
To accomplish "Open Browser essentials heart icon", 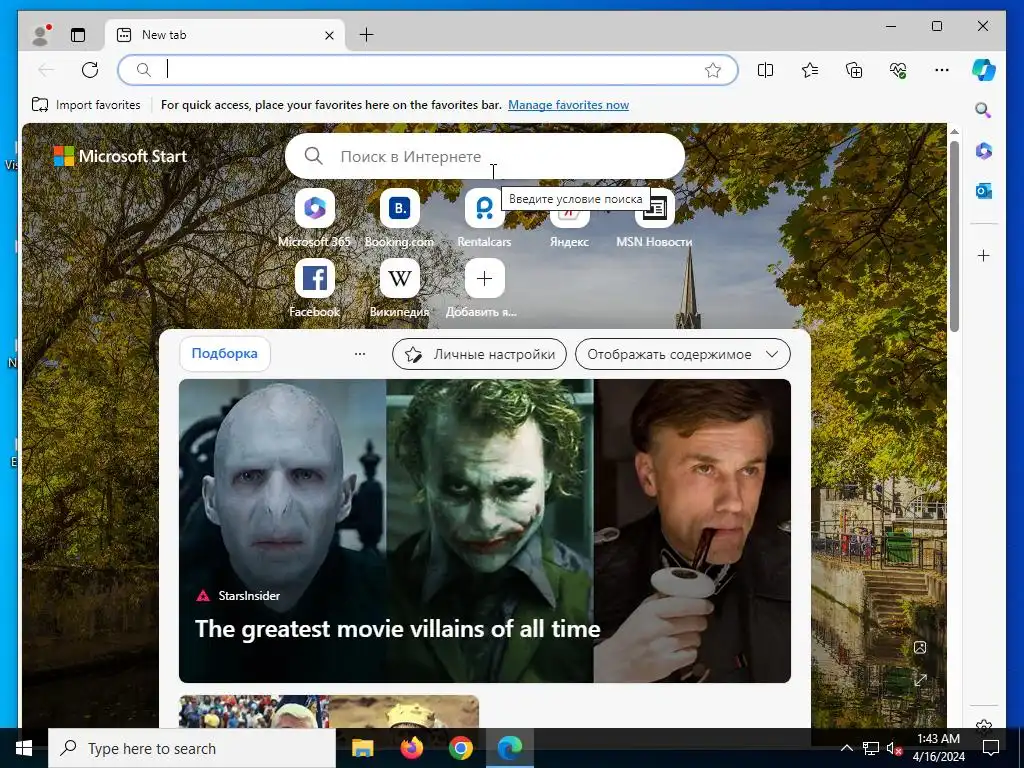I will coord(898,70).
